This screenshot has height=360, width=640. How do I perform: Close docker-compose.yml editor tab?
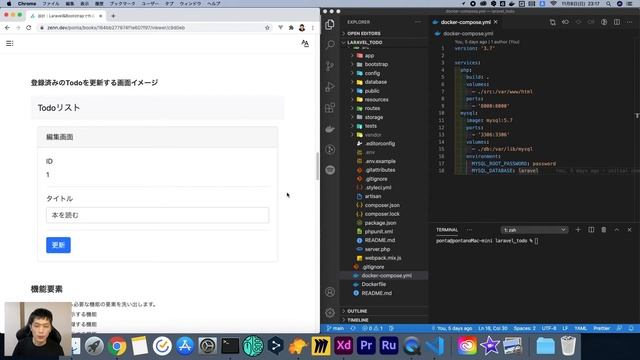(496, 22)
